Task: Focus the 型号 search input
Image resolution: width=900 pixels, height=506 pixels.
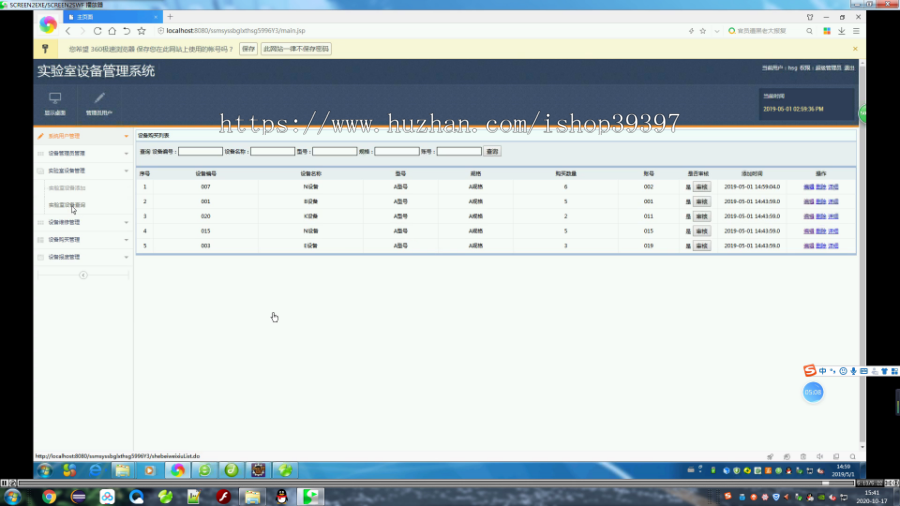Action: coord(335,151)
